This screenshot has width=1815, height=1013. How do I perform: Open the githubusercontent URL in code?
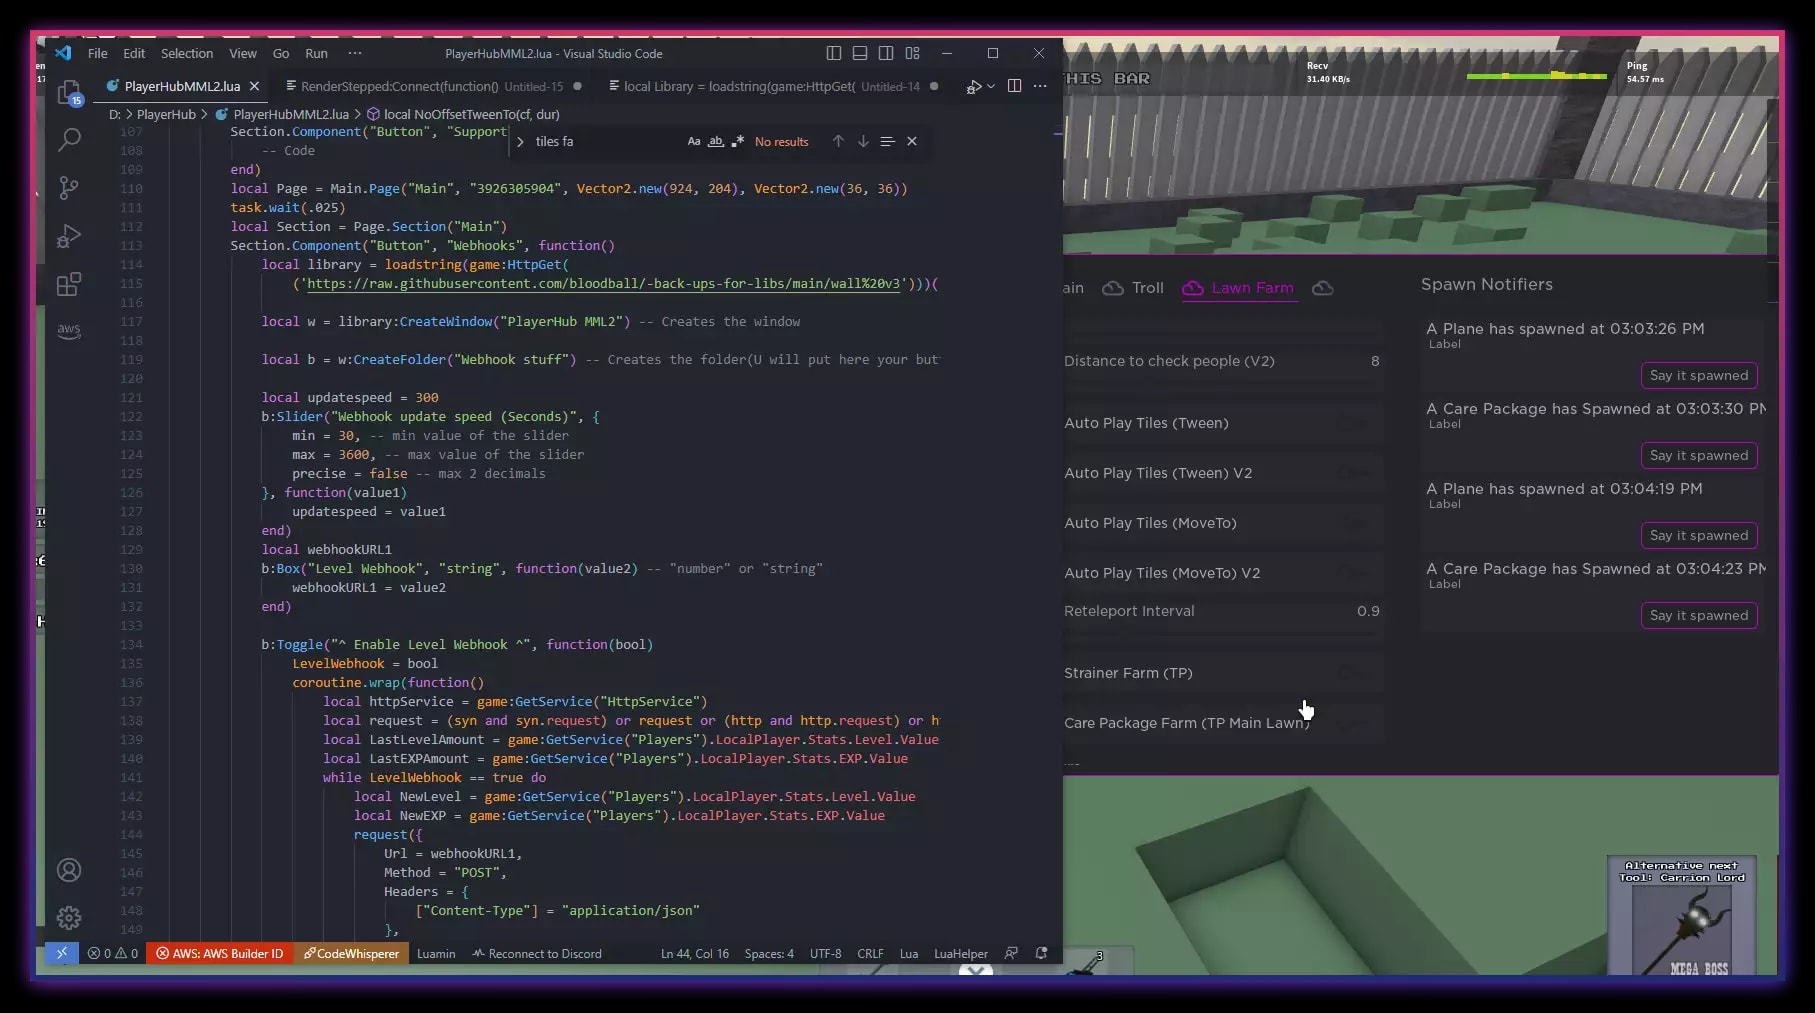point(603,284)
